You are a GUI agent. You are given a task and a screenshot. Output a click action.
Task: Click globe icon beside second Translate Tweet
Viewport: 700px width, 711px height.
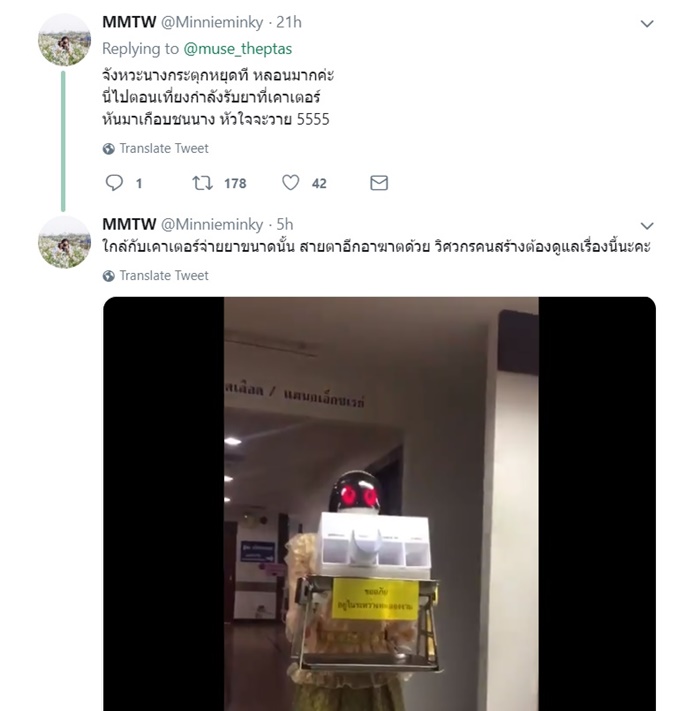click(108, 276)
